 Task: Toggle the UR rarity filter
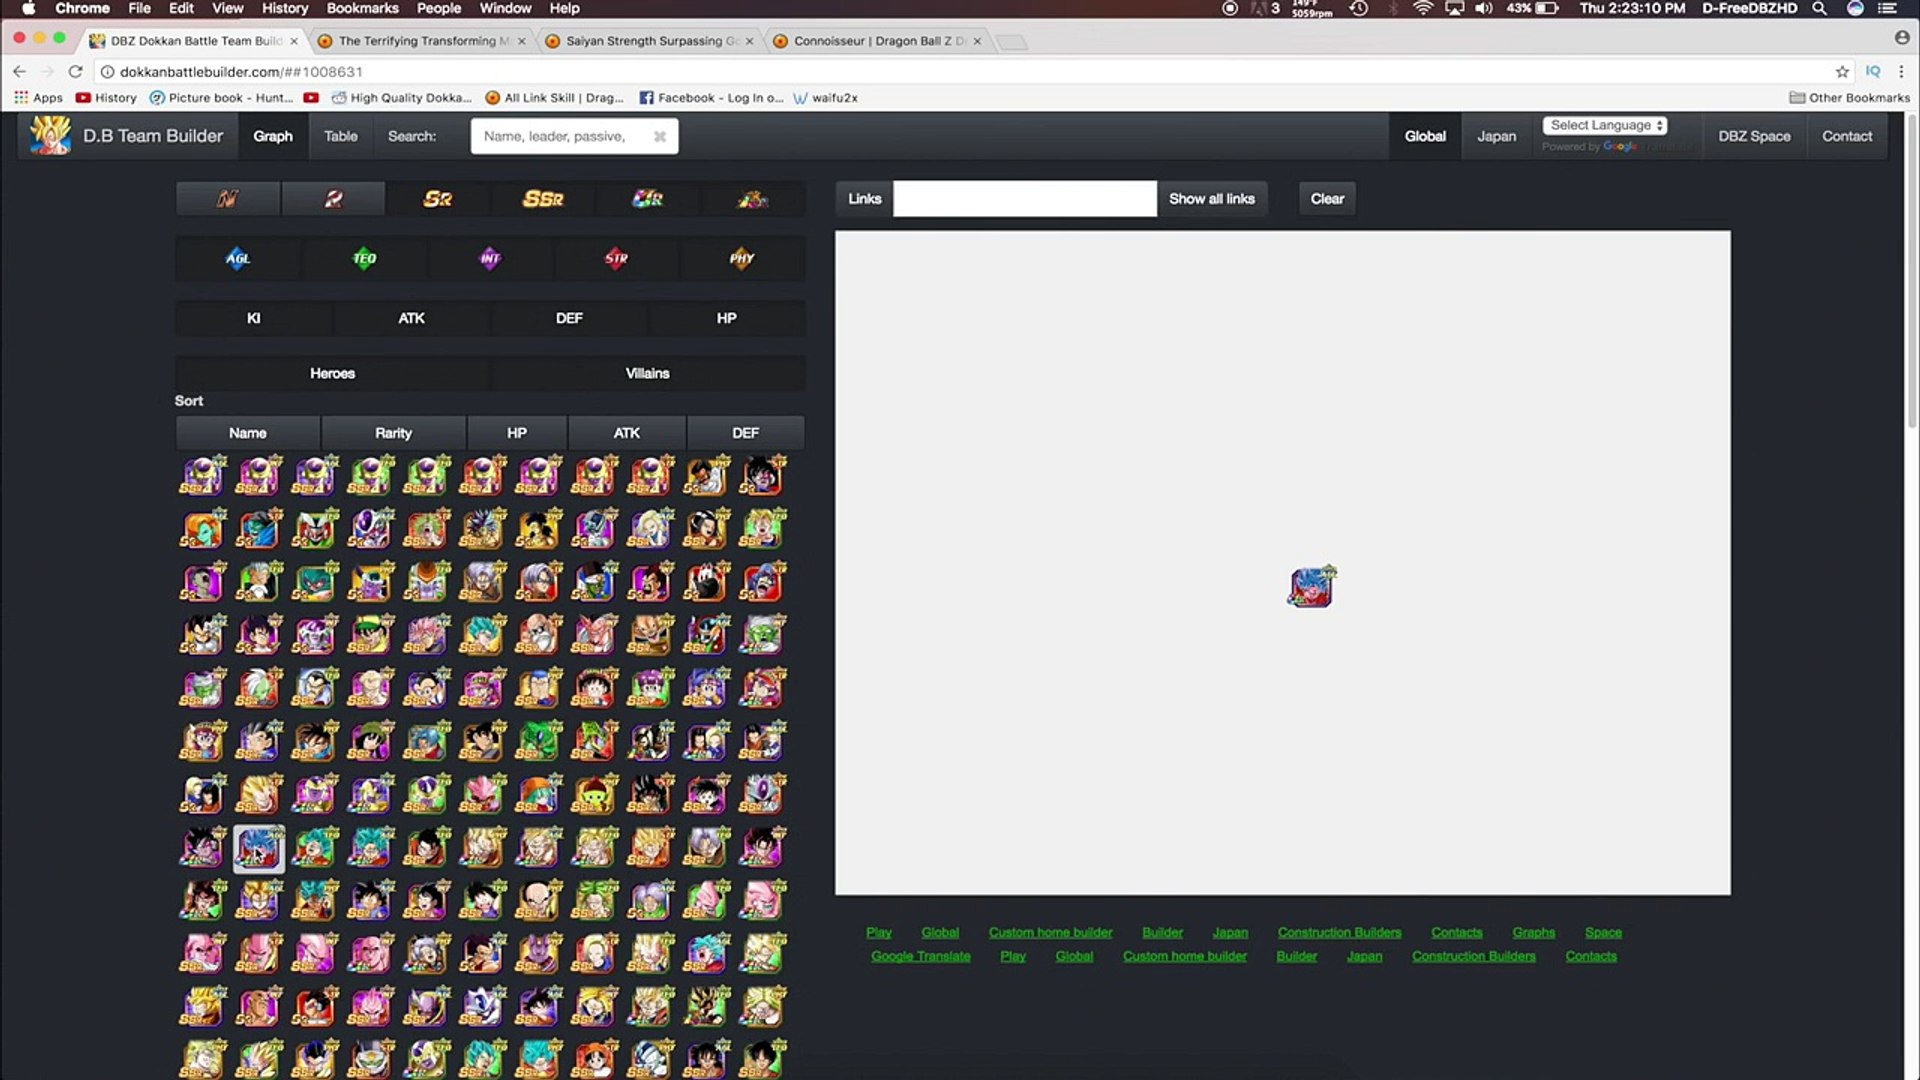click(x=648, y=199)
